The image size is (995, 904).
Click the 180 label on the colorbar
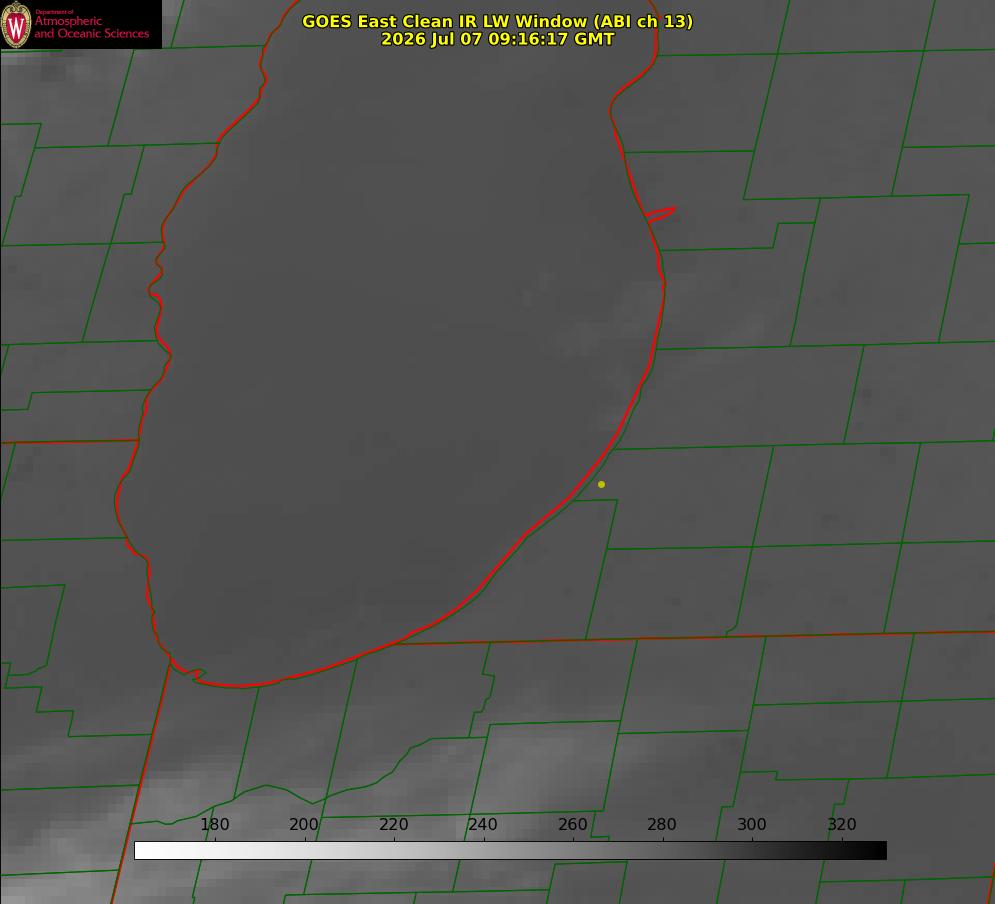click(x=214, y=824)
